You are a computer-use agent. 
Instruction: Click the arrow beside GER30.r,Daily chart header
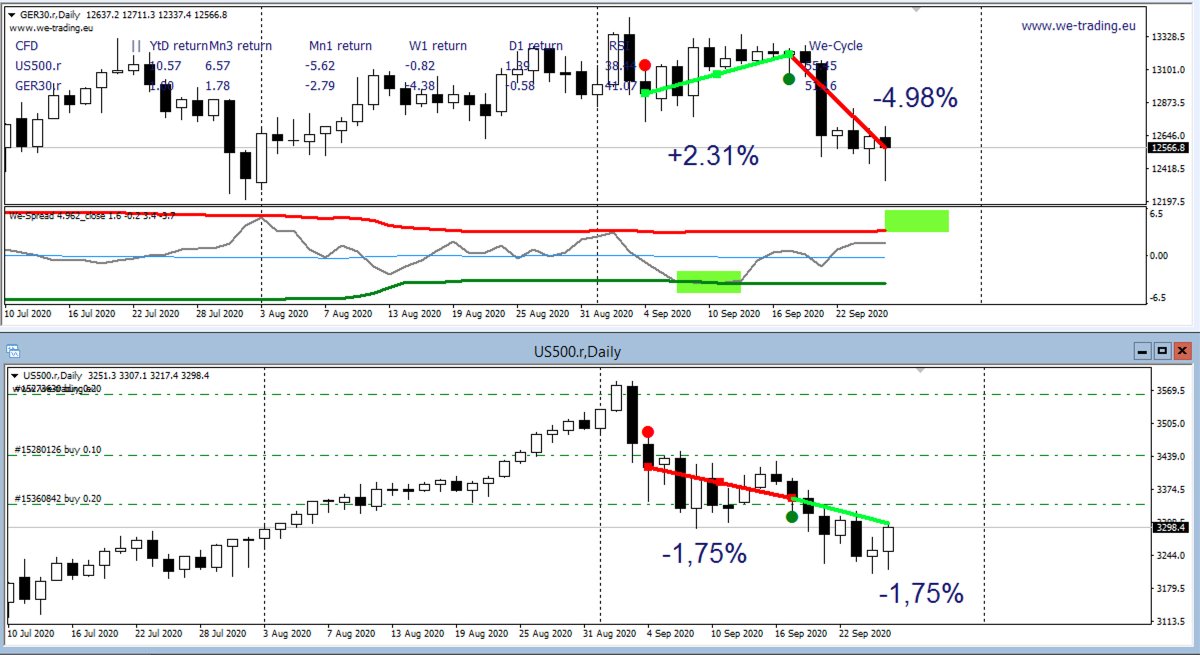point(11,15)
